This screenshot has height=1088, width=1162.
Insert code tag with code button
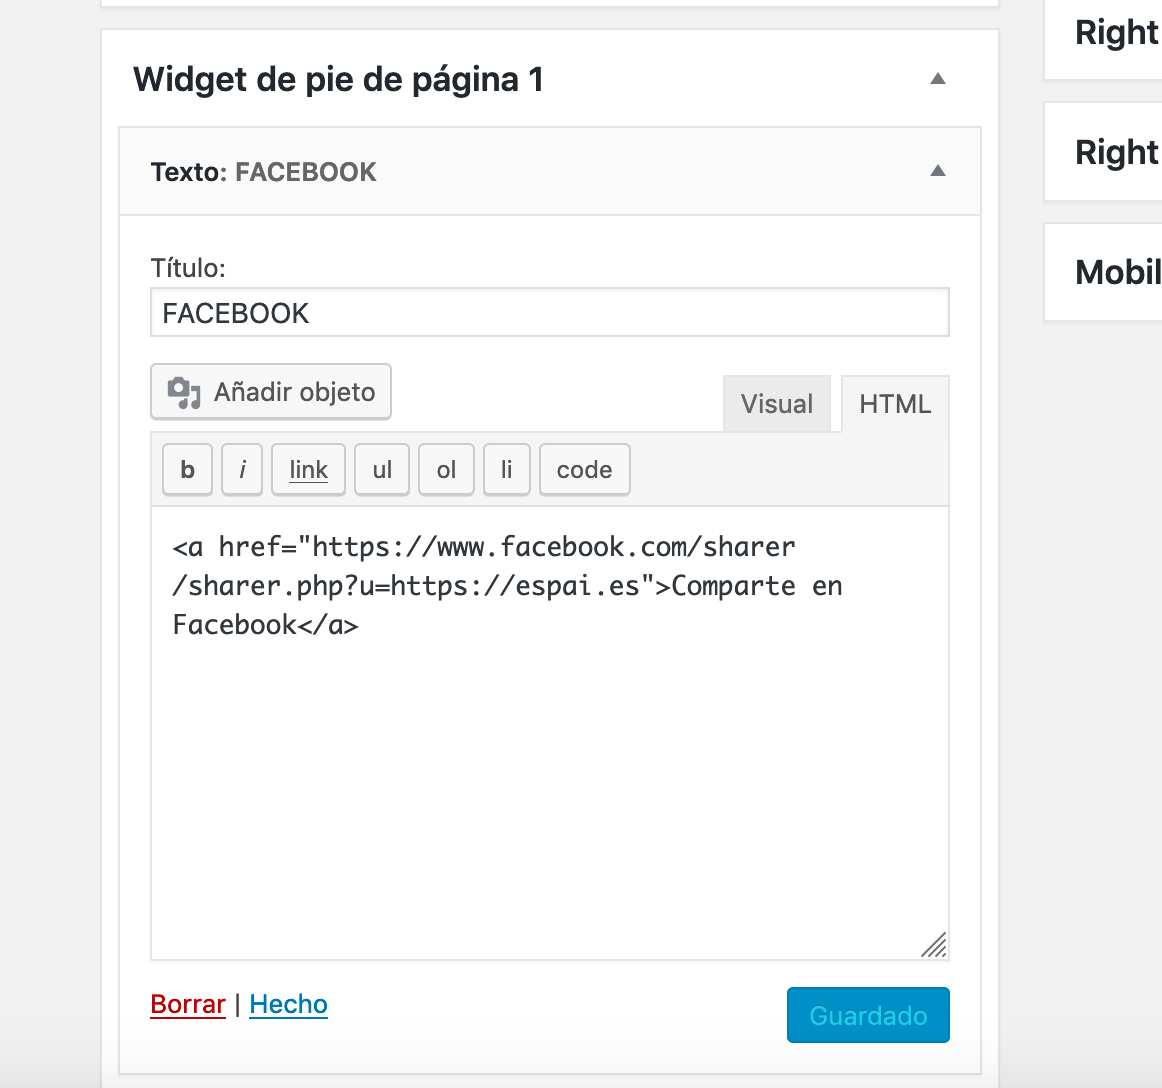585,470
